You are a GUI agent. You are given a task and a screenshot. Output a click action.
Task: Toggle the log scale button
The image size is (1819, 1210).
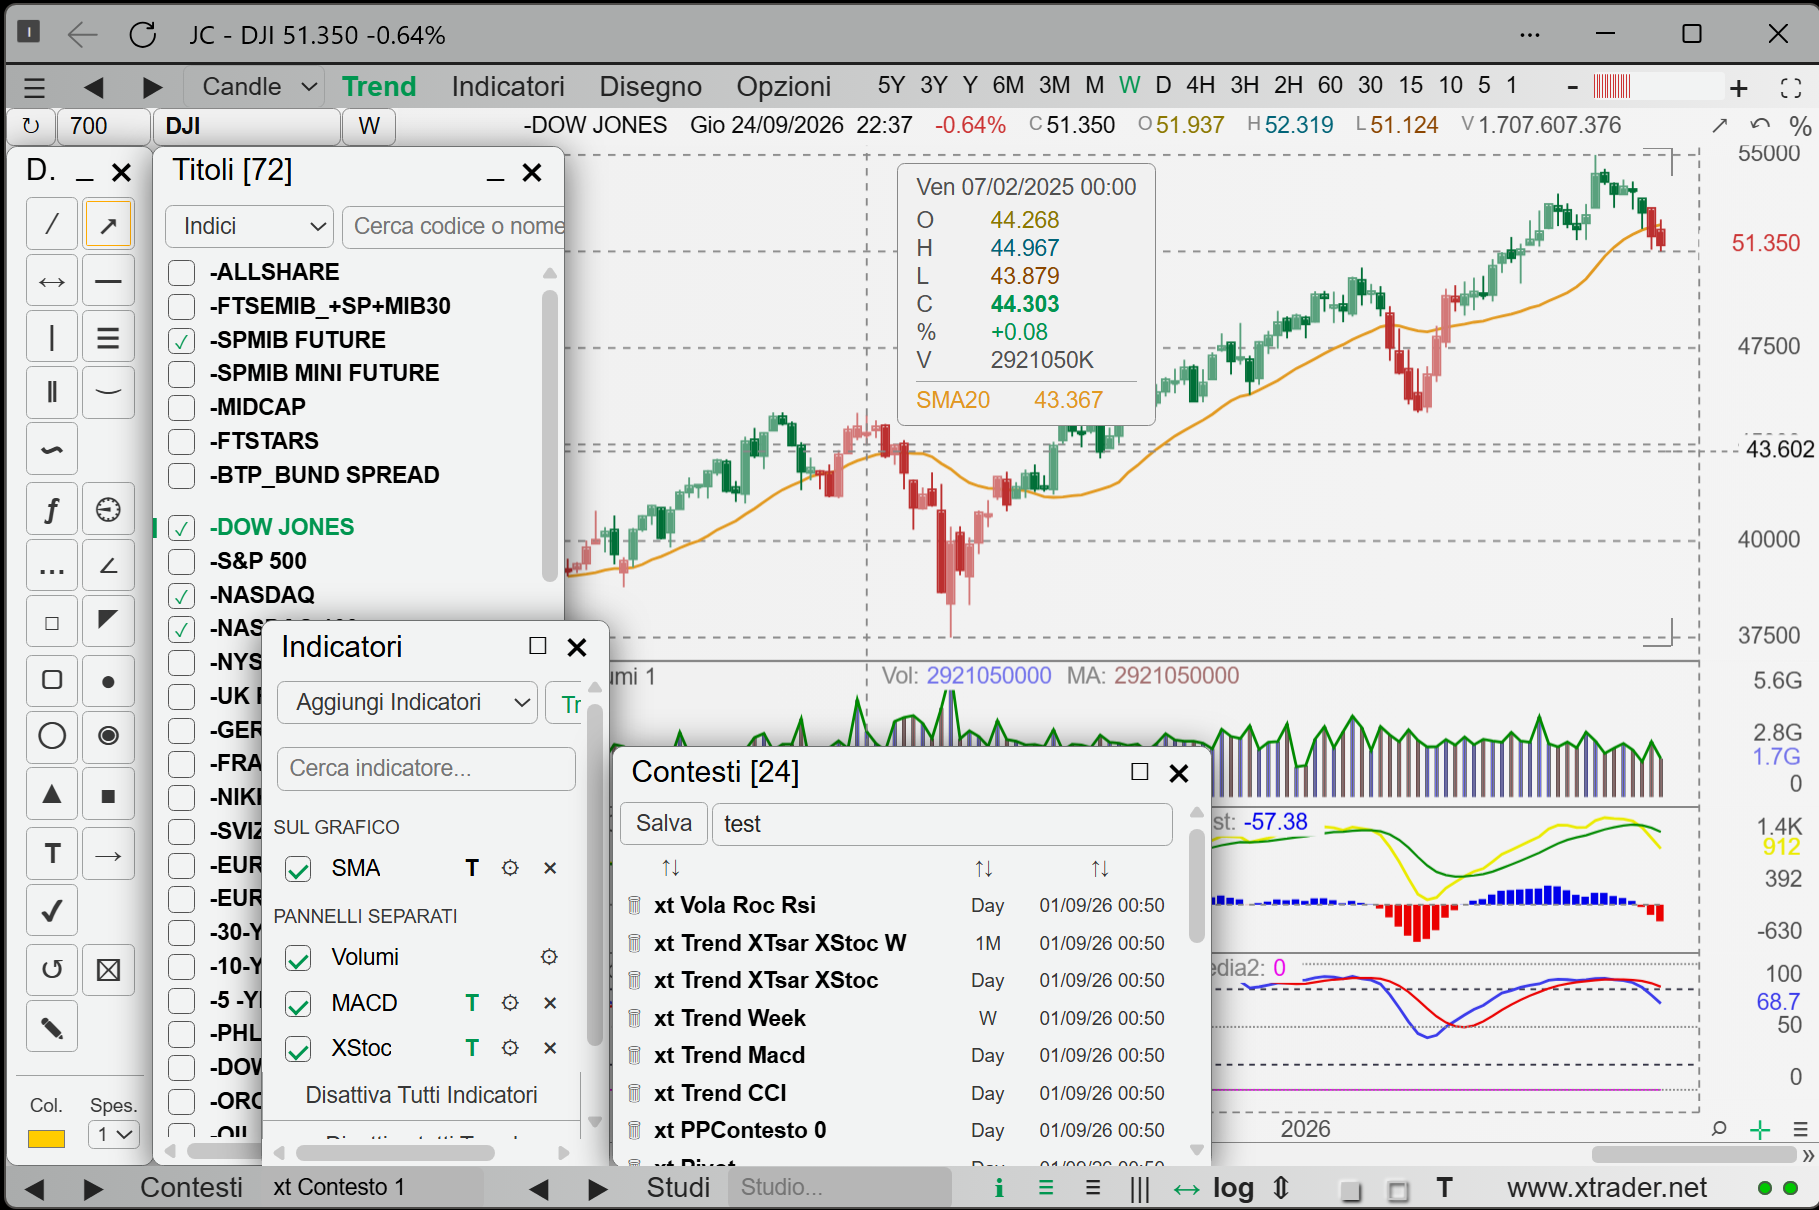[x=1233, y=1188]
